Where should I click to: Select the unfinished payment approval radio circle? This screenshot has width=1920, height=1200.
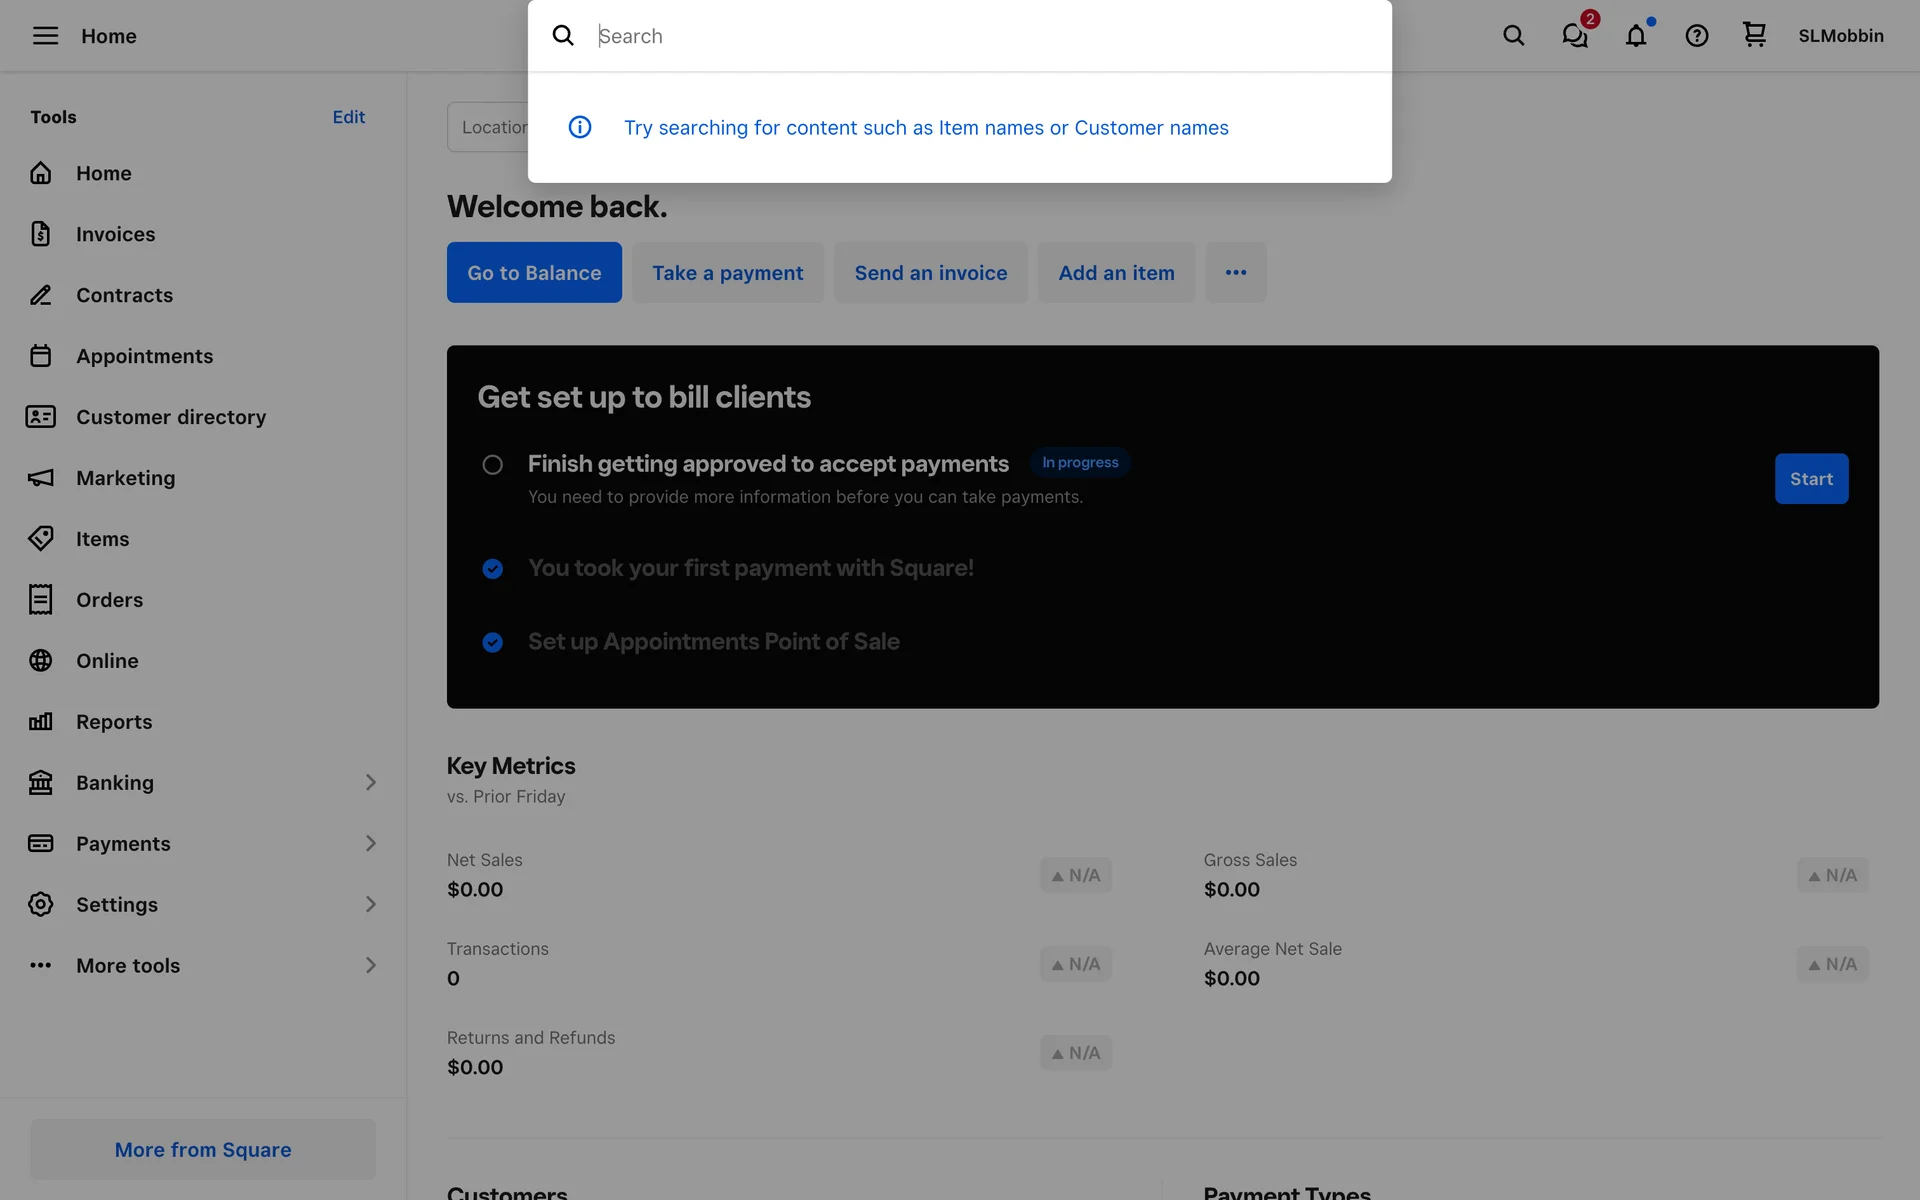pos(492,465)
